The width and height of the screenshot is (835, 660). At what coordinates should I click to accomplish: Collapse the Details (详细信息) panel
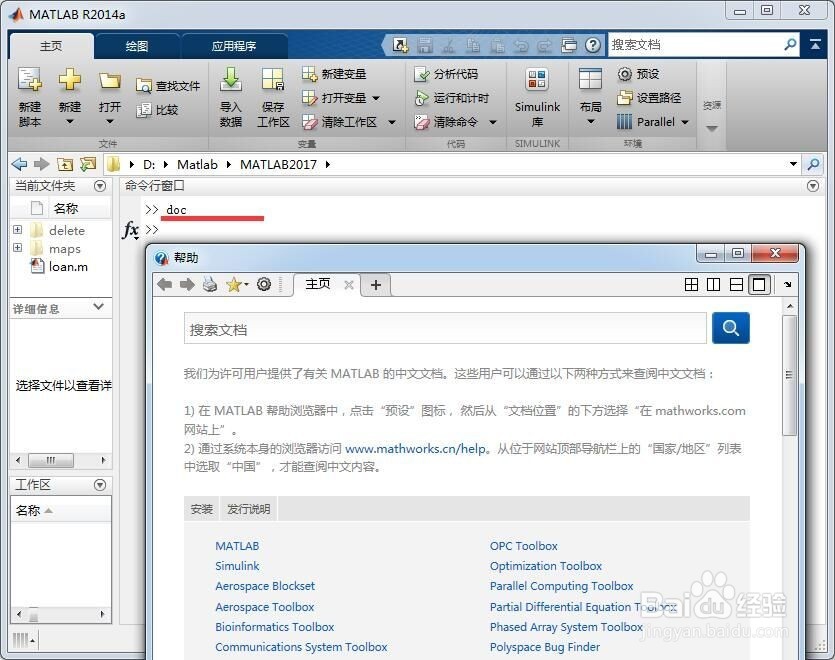99,307
